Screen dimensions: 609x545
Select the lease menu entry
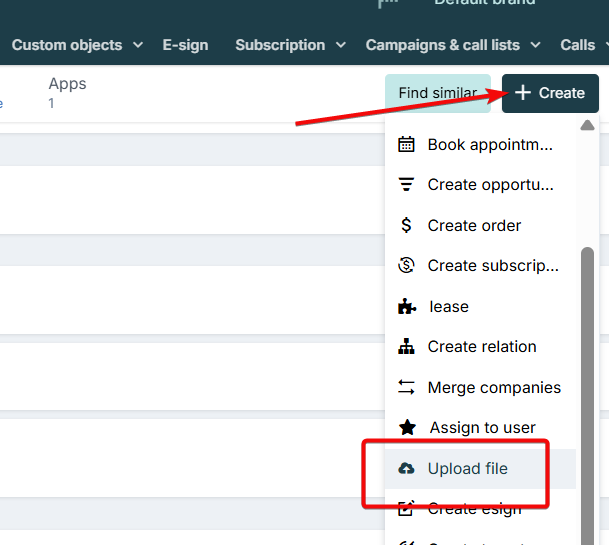click(480, 306)
